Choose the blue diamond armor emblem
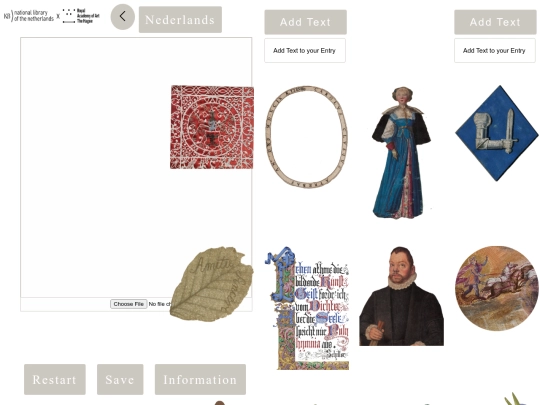 (497, 133)
